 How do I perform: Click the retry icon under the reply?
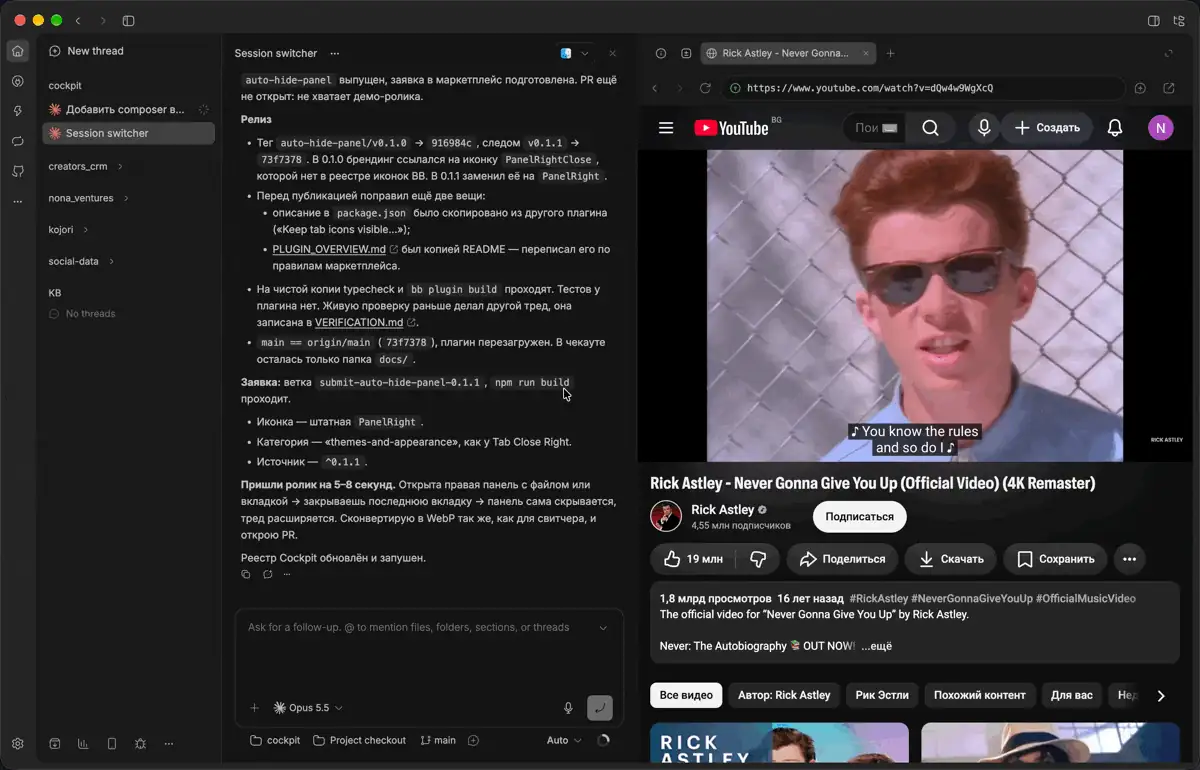coord(268,574)
